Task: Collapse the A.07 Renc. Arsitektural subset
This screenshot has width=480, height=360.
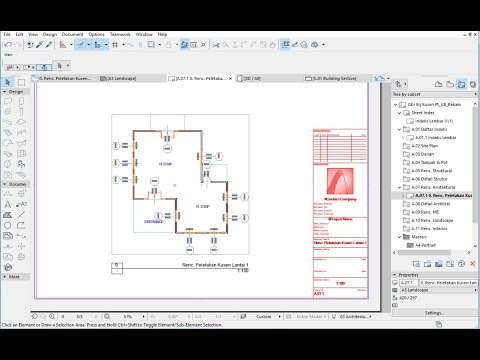Action: pyautogui.click(x=399, y=187)
